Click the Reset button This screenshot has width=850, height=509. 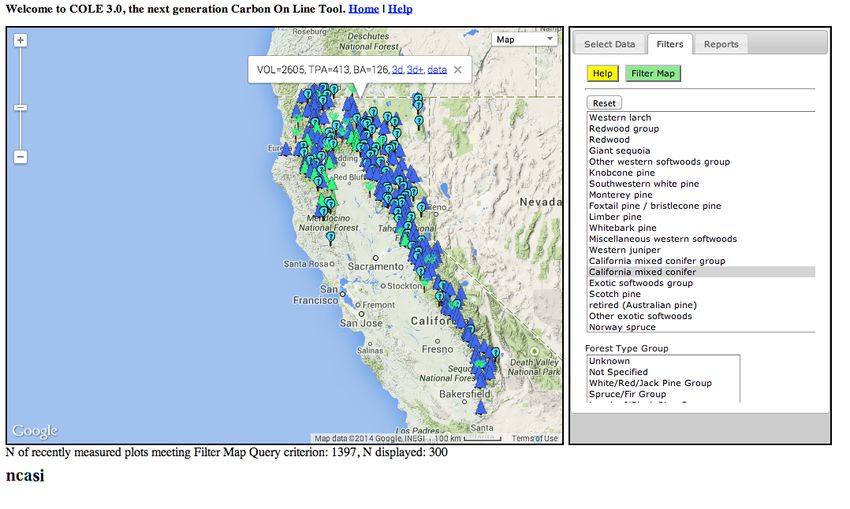(x=604, y=103)
